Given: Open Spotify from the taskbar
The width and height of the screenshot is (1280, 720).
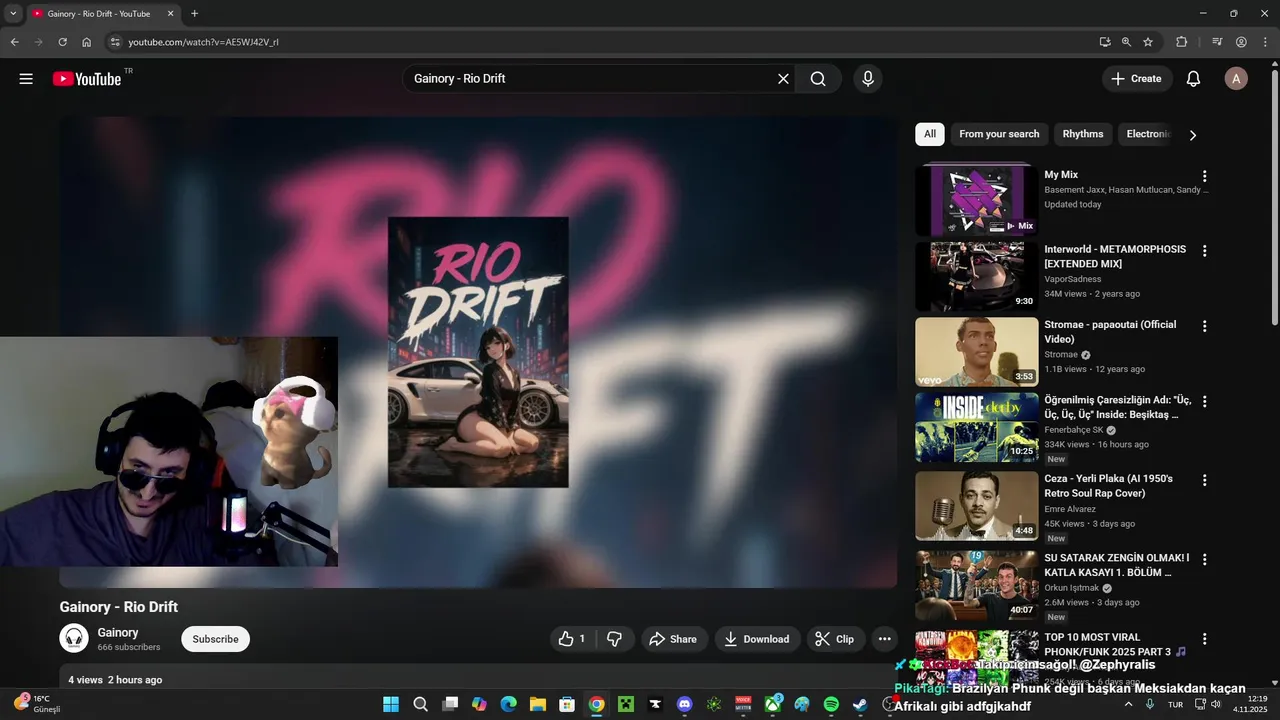Looking at the screenshot, I should (831, 704).
